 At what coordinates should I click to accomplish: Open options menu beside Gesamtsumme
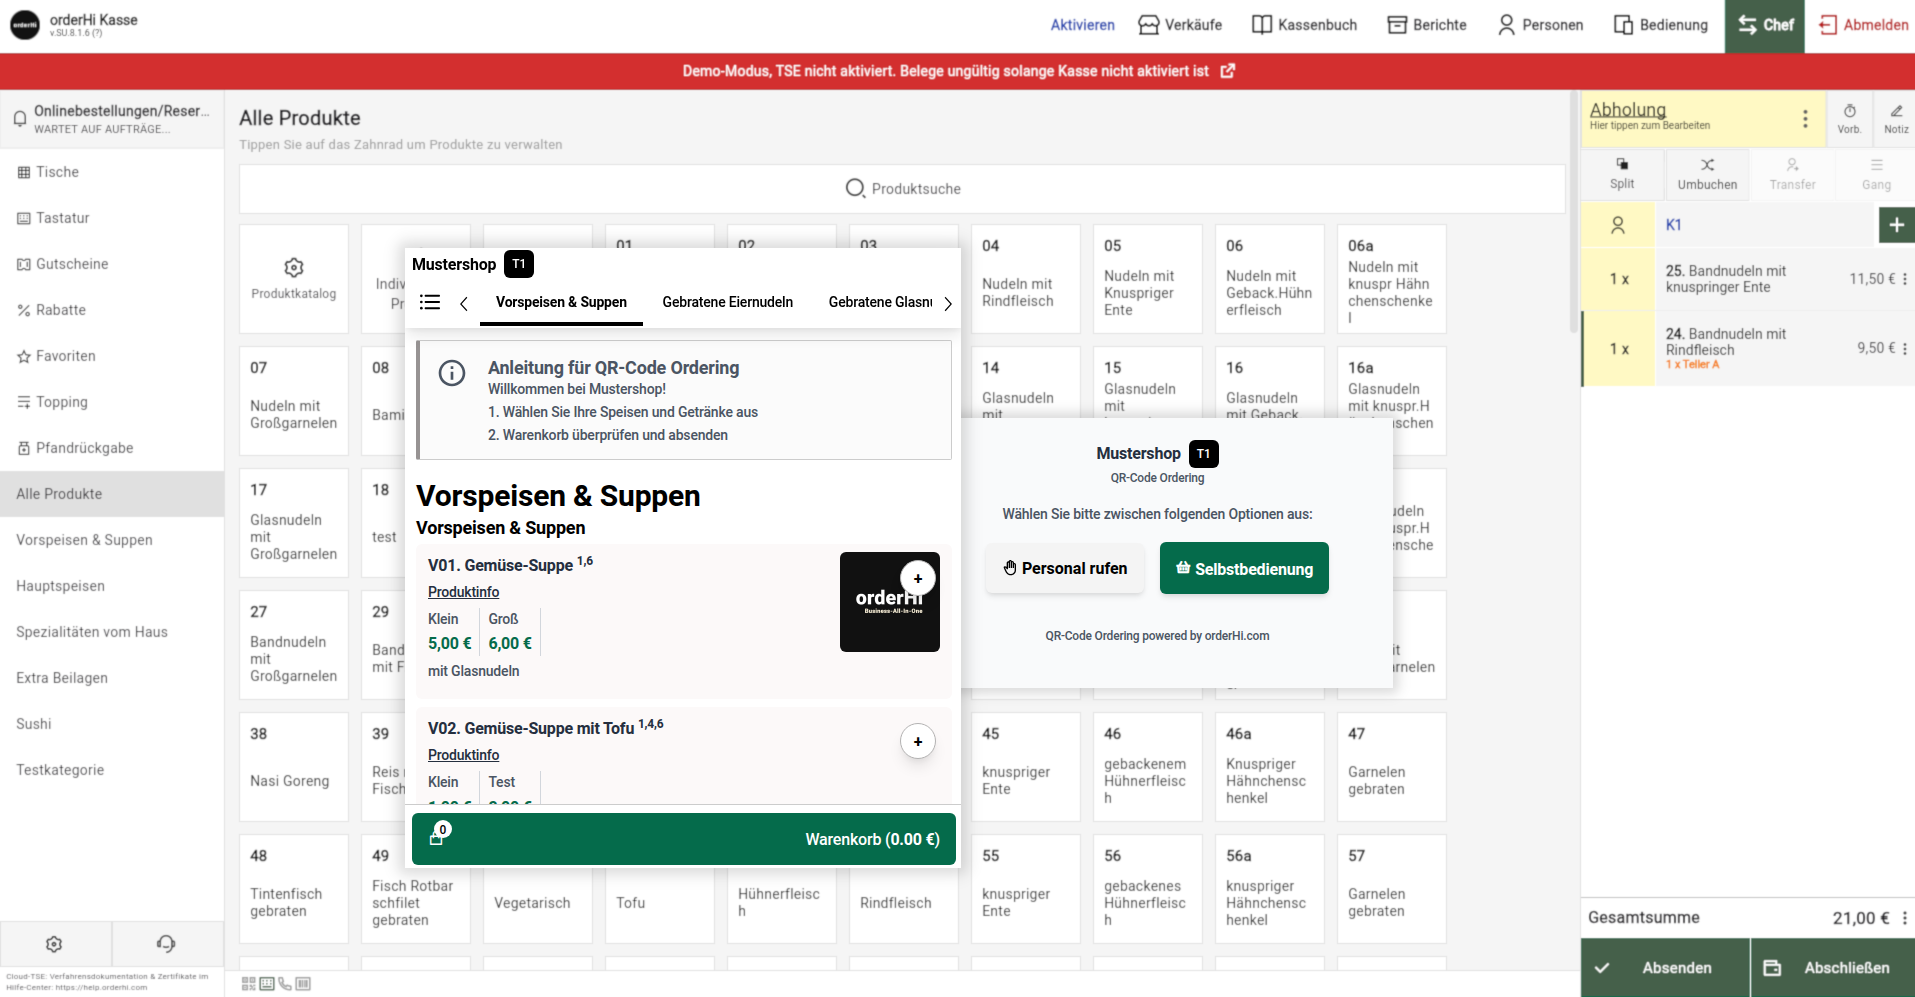click(x=1904, y=918)
